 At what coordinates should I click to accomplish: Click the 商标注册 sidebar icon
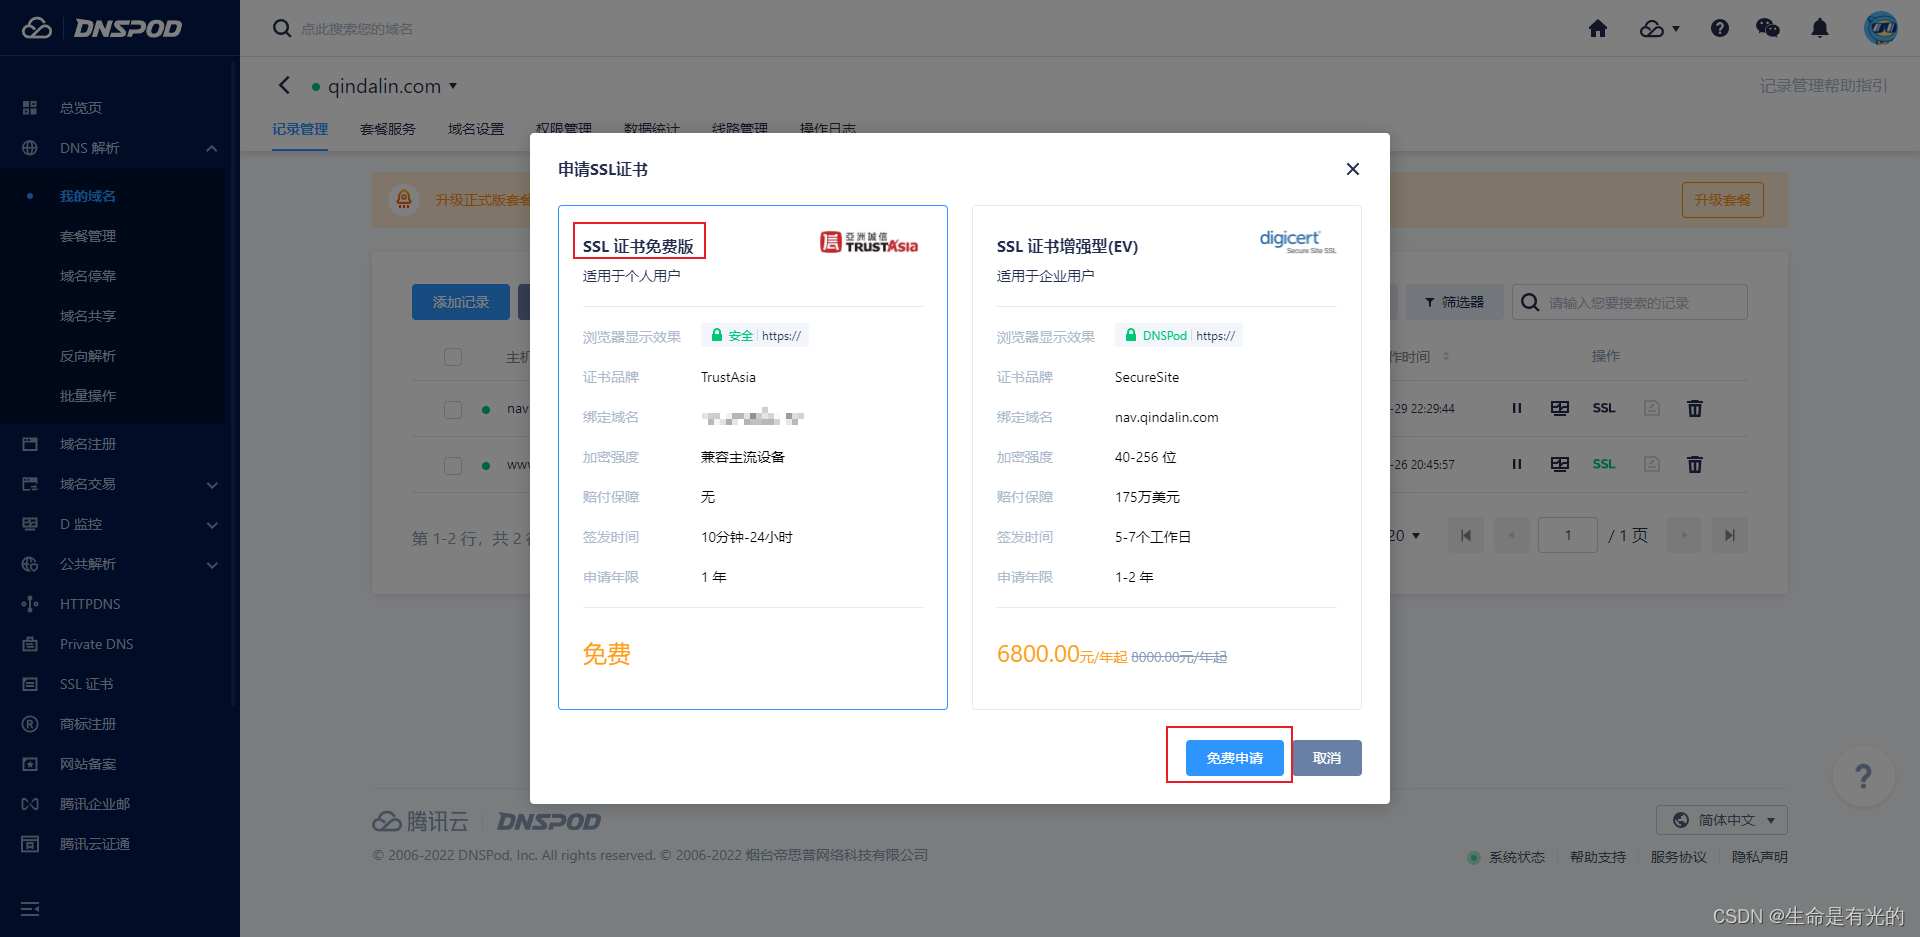coord(30,724)
